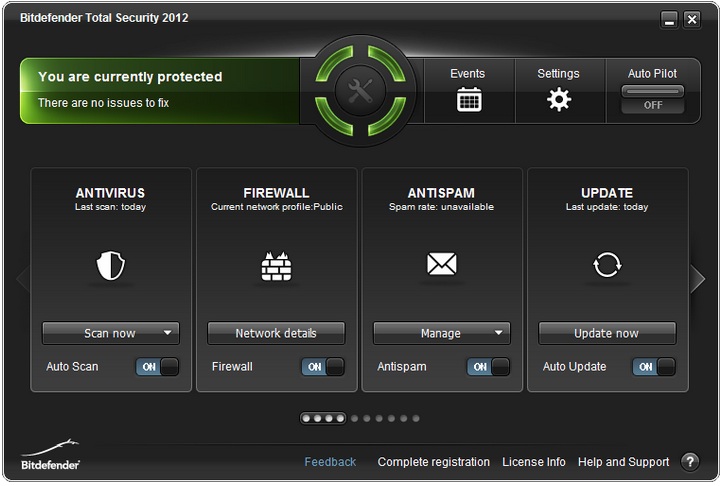Click 'Last update: today' text
The width and height of the screenshot is (723, 486).
pos(607,207)
